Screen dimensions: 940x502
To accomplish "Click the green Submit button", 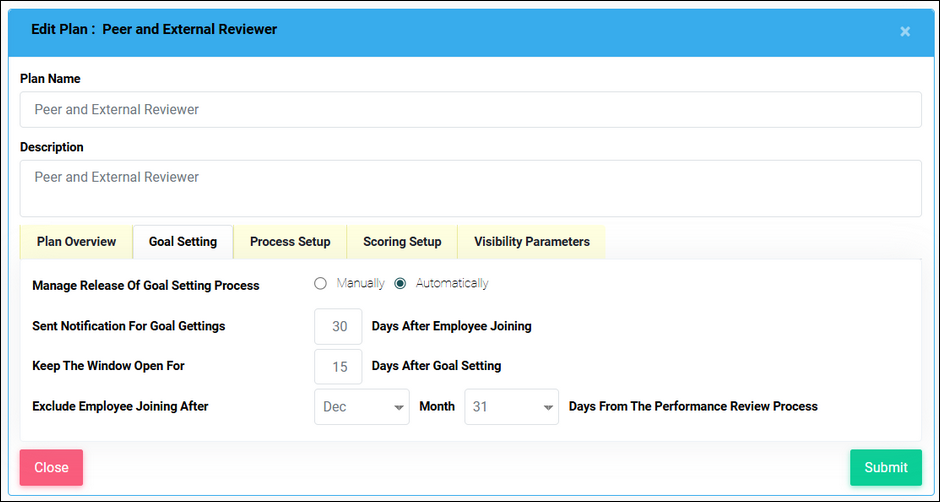I will [x=885, y=467].
